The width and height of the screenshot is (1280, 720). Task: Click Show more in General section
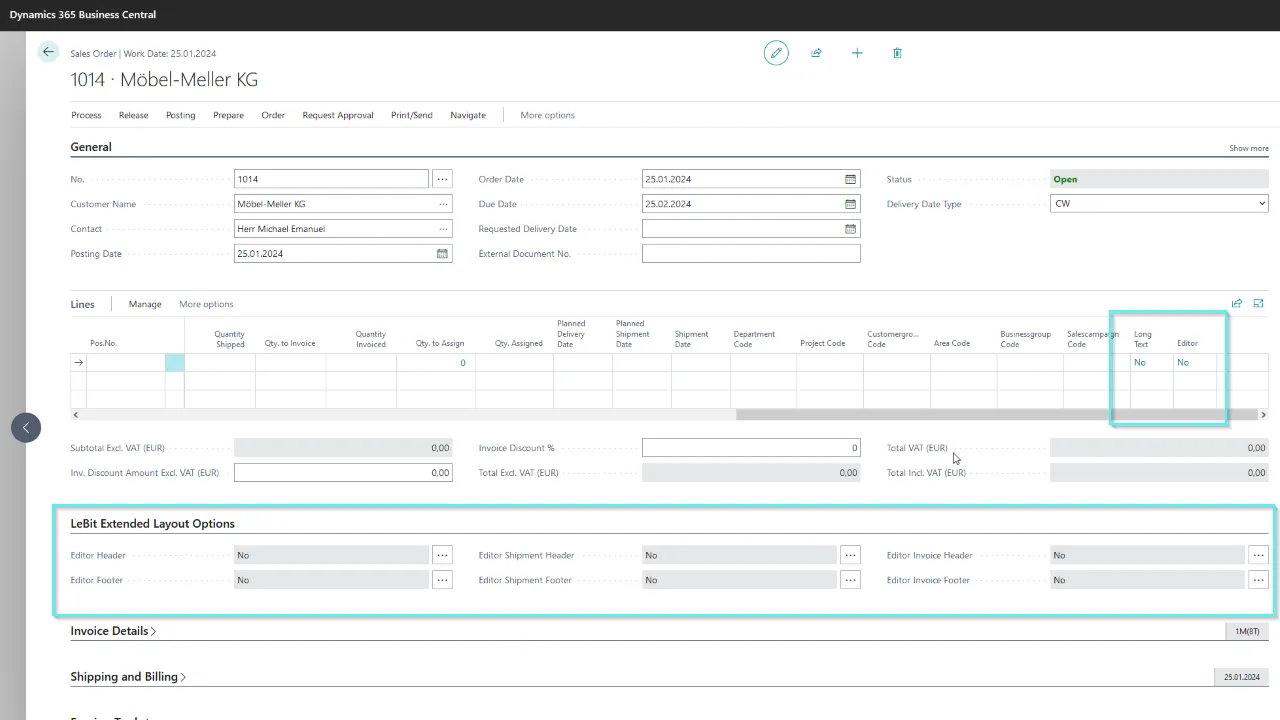[x=1249, y=148]
